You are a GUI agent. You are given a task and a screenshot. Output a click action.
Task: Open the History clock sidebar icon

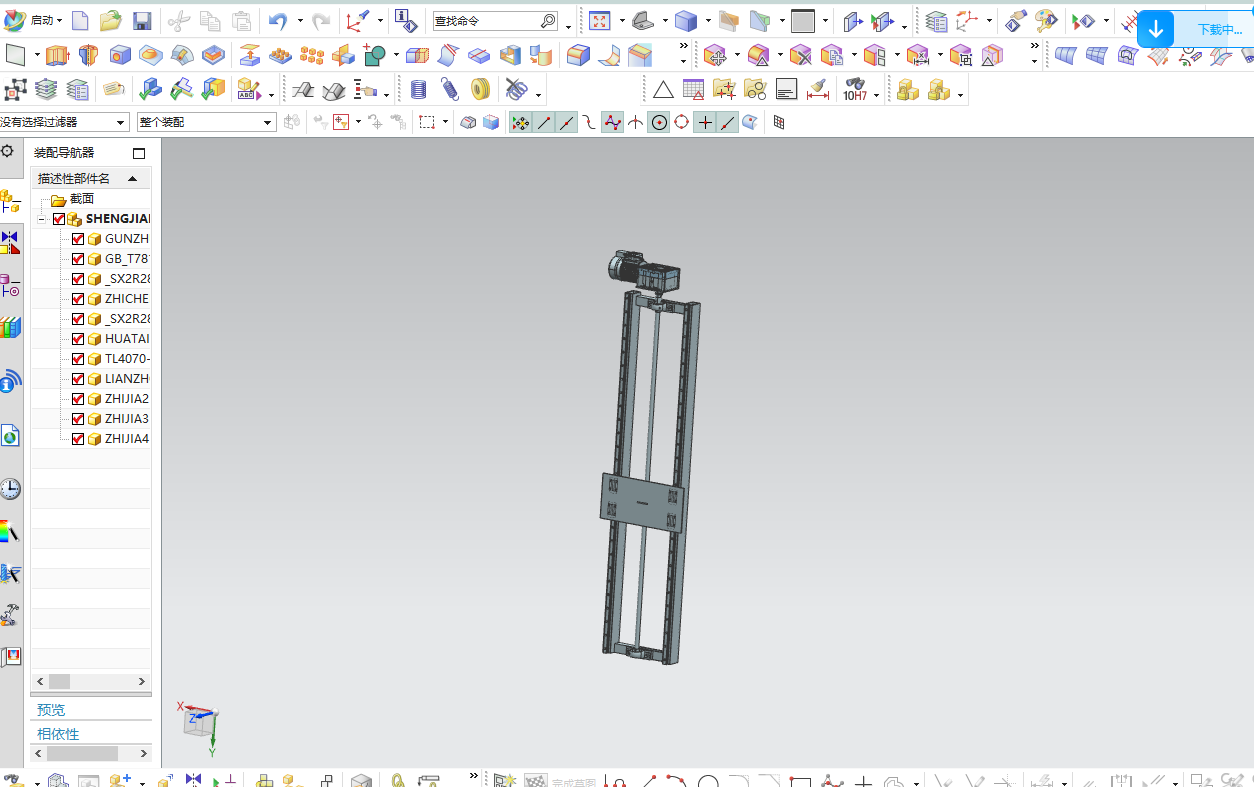[10, 489]
